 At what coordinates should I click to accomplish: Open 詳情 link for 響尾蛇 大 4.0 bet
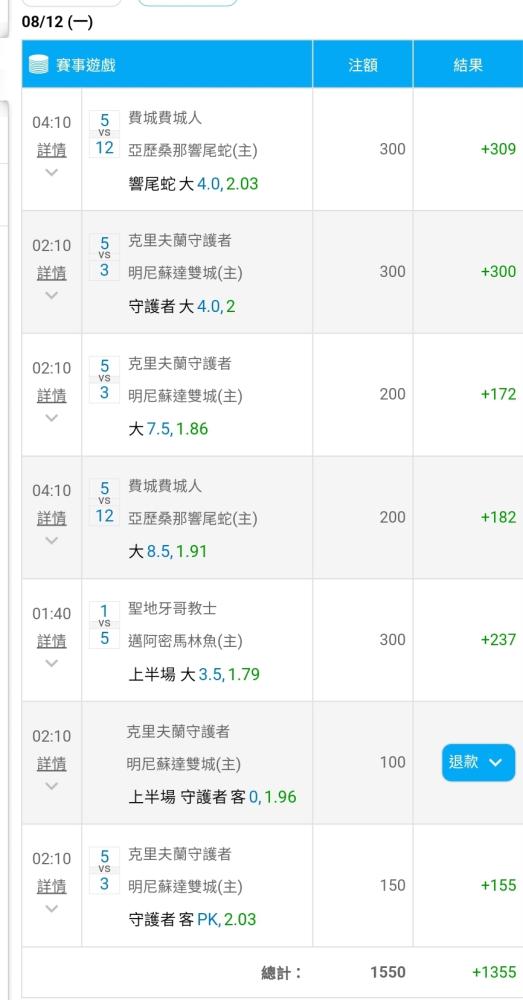[52, 151]
